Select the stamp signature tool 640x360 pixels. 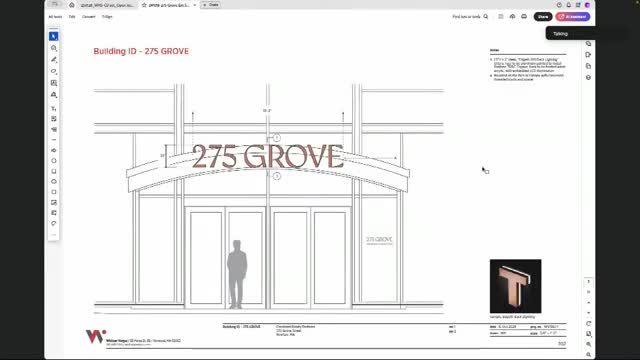[53, 95]
